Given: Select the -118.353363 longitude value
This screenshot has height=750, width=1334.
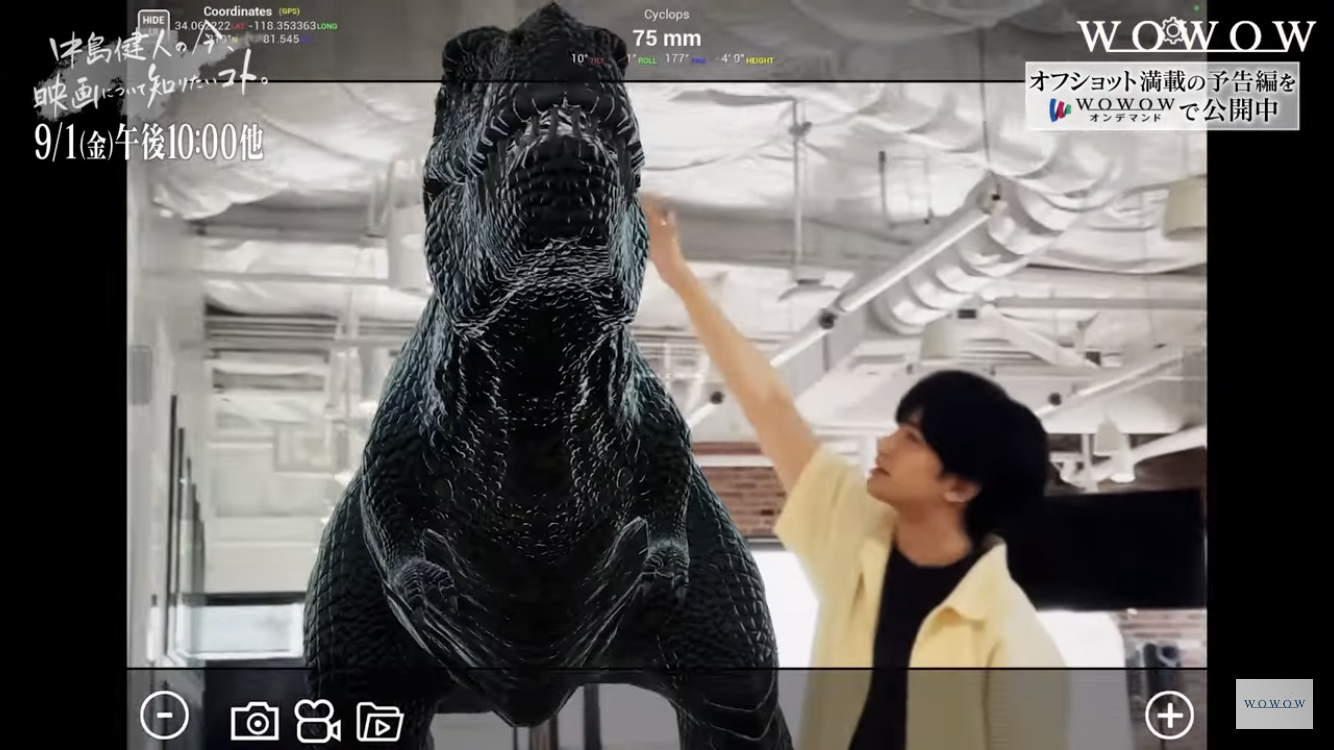Looking at the screenshot, I should 283,25.
